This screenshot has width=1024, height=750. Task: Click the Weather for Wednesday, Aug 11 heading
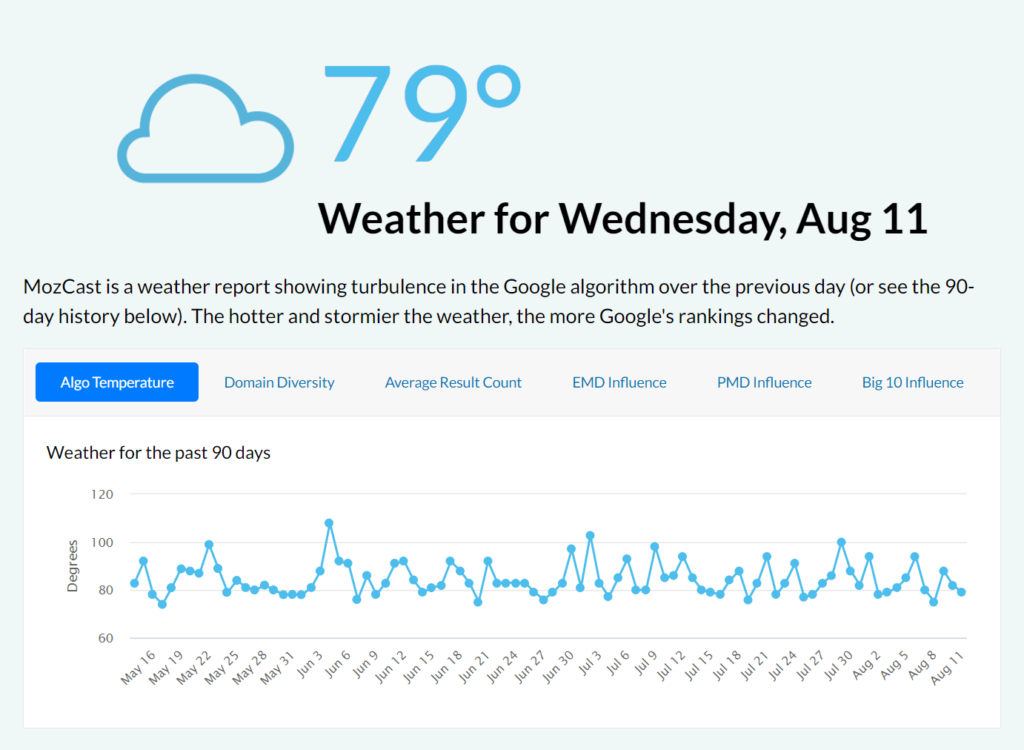(x=622, y=218)
